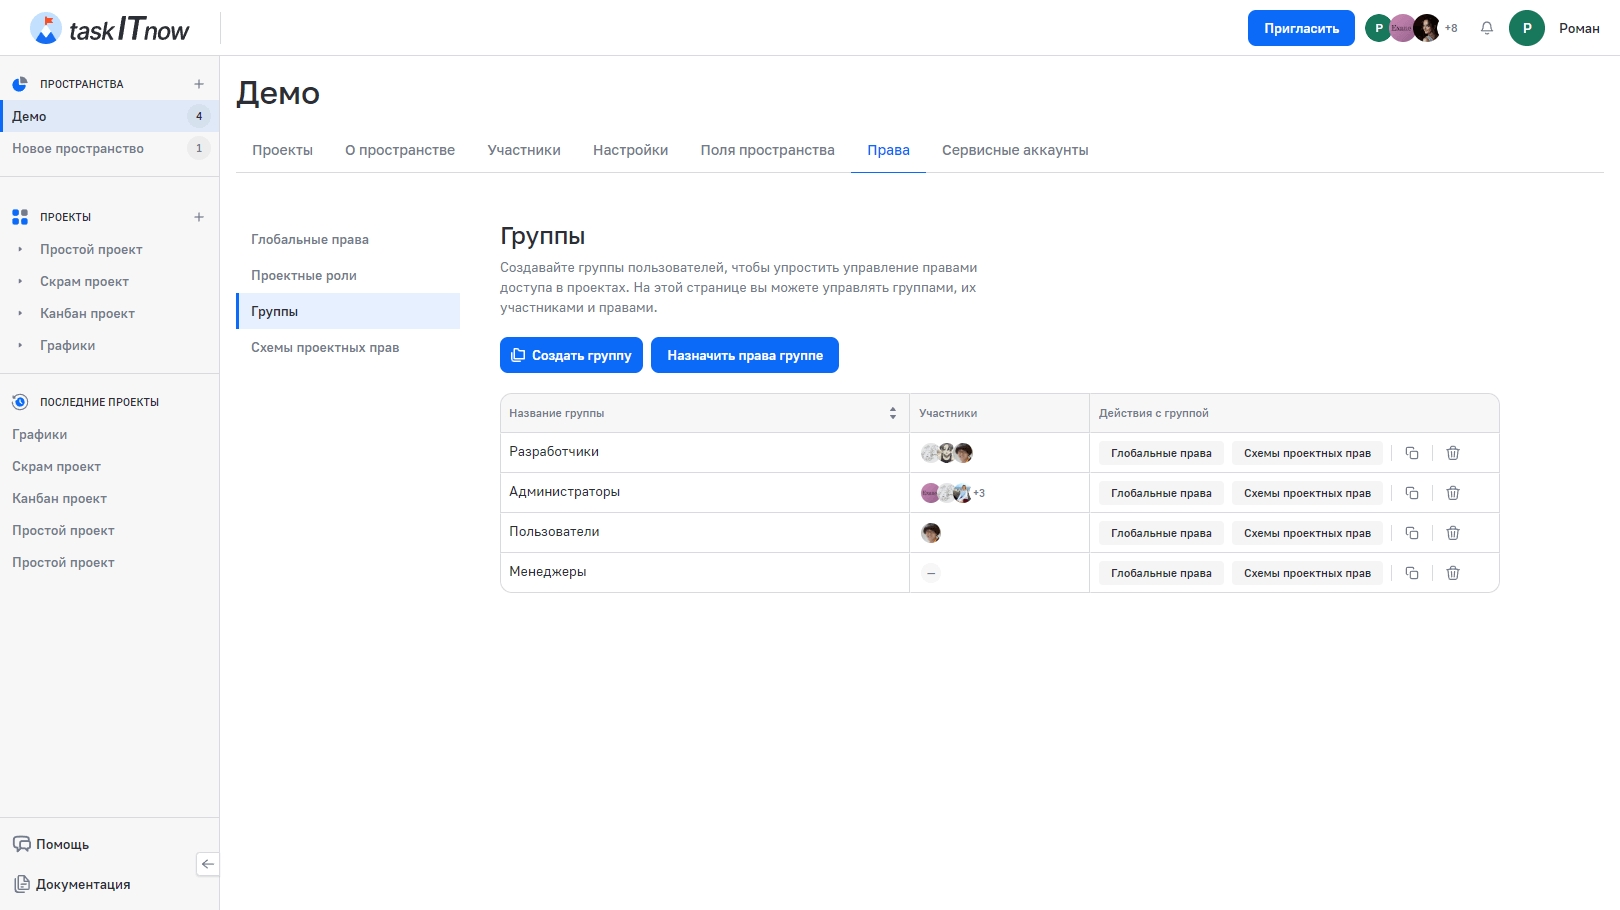Add a new space with plus icon
1620x910 pixels.
[199, 84]
